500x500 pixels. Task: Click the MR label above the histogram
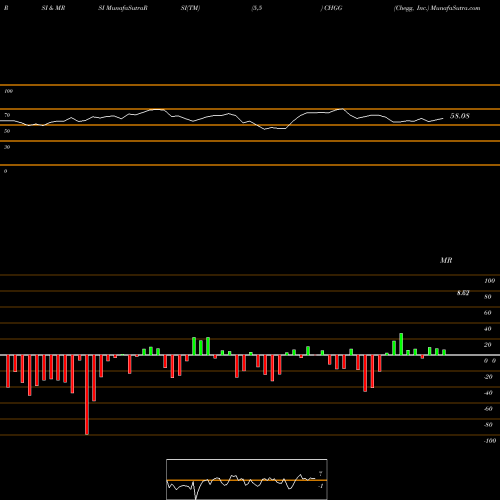pyautogui.click(x=446, y=260)
